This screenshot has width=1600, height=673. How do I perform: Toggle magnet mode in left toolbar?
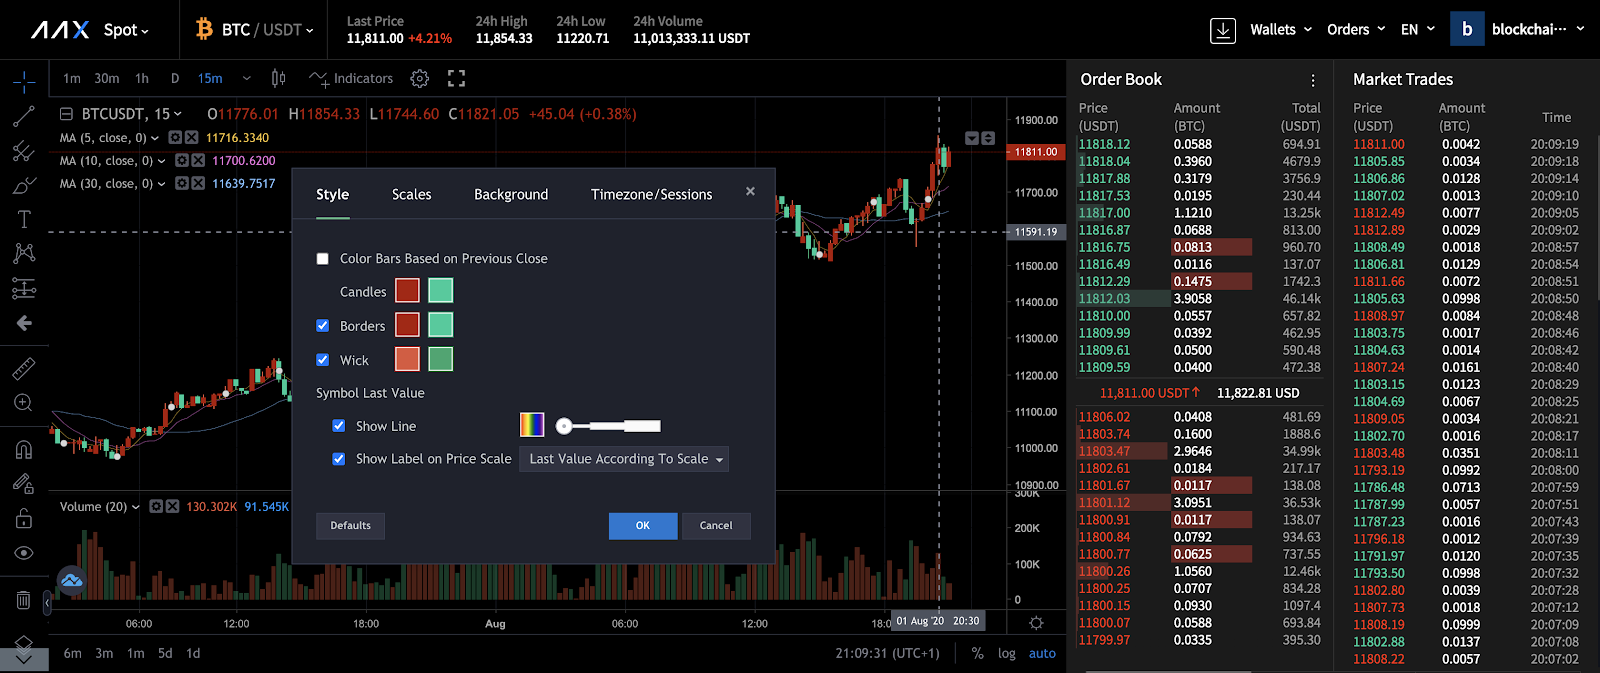pos(24,450)
